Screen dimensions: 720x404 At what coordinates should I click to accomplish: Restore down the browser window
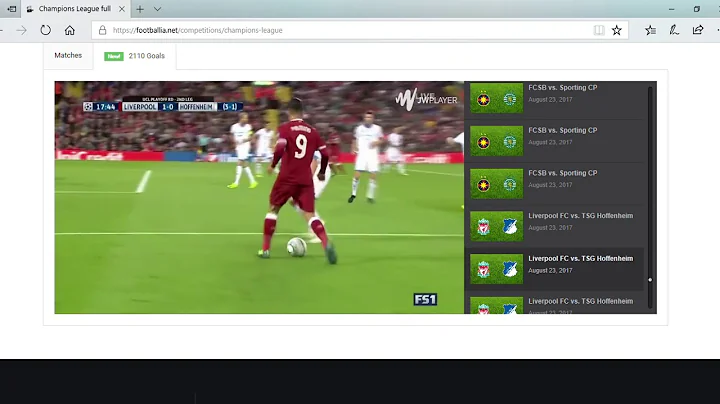(x=697, y=9)
